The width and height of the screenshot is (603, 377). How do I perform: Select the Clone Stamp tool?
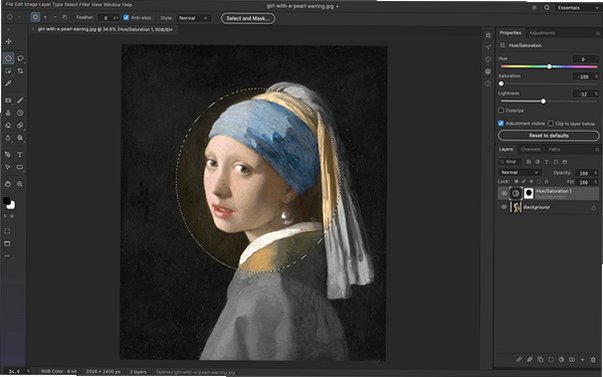[8, 113]
